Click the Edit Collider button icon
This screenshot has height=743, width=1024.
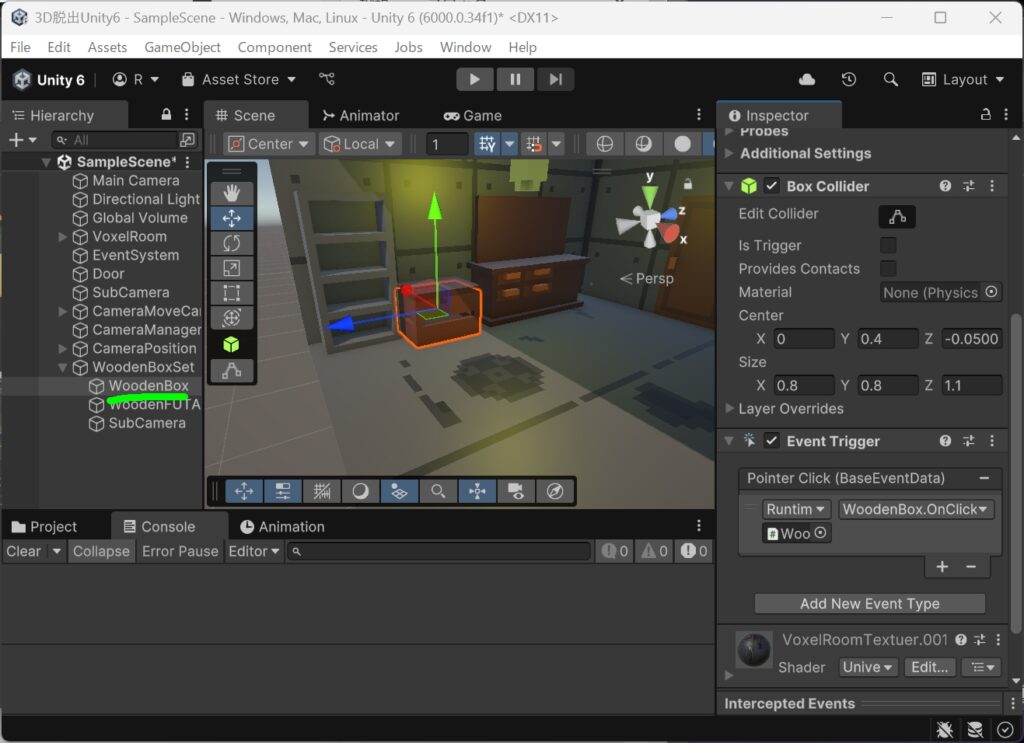point(897,217)
